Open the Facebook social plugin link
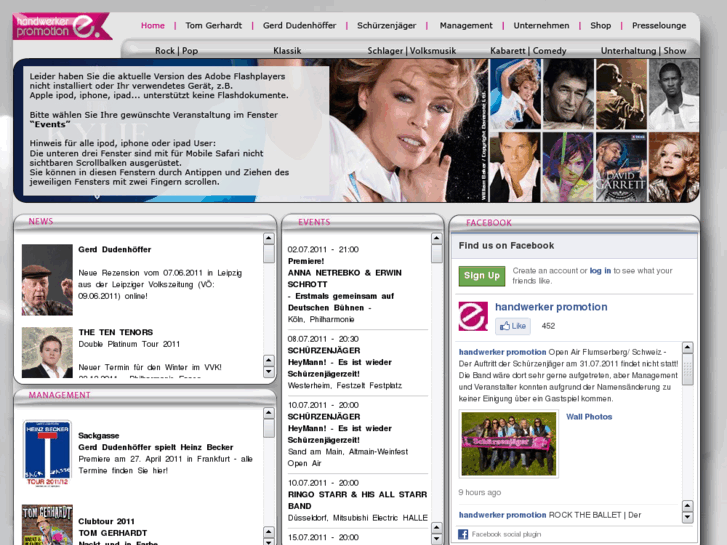This screenshot has height=545, width=727. tap(506, 534)
